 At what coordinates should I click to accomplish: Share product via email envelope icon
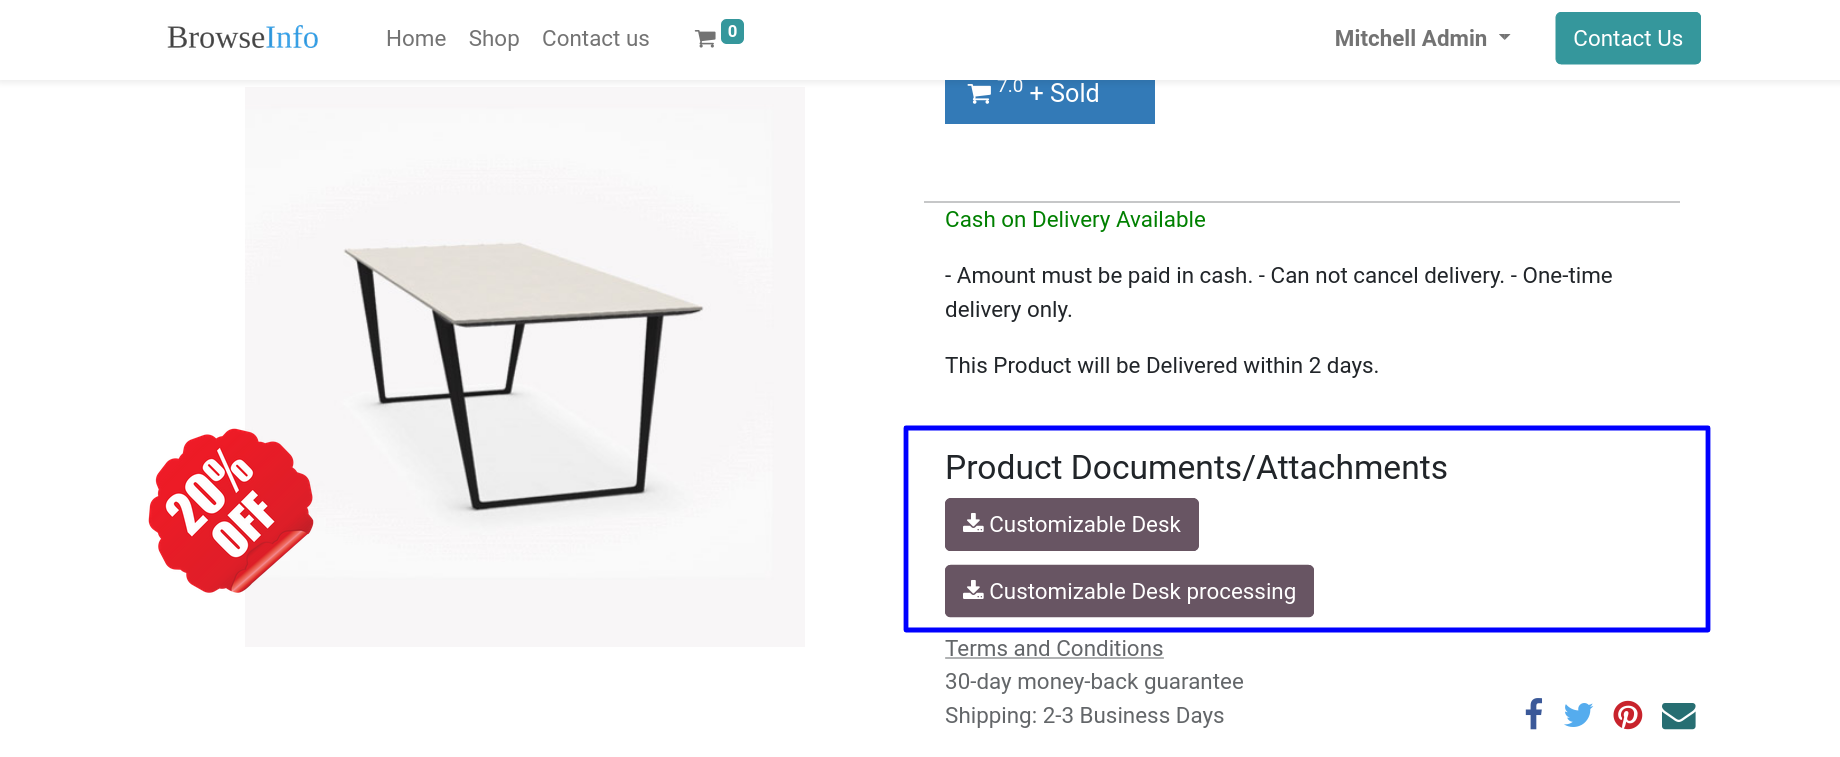click(x=1679, y=716)
